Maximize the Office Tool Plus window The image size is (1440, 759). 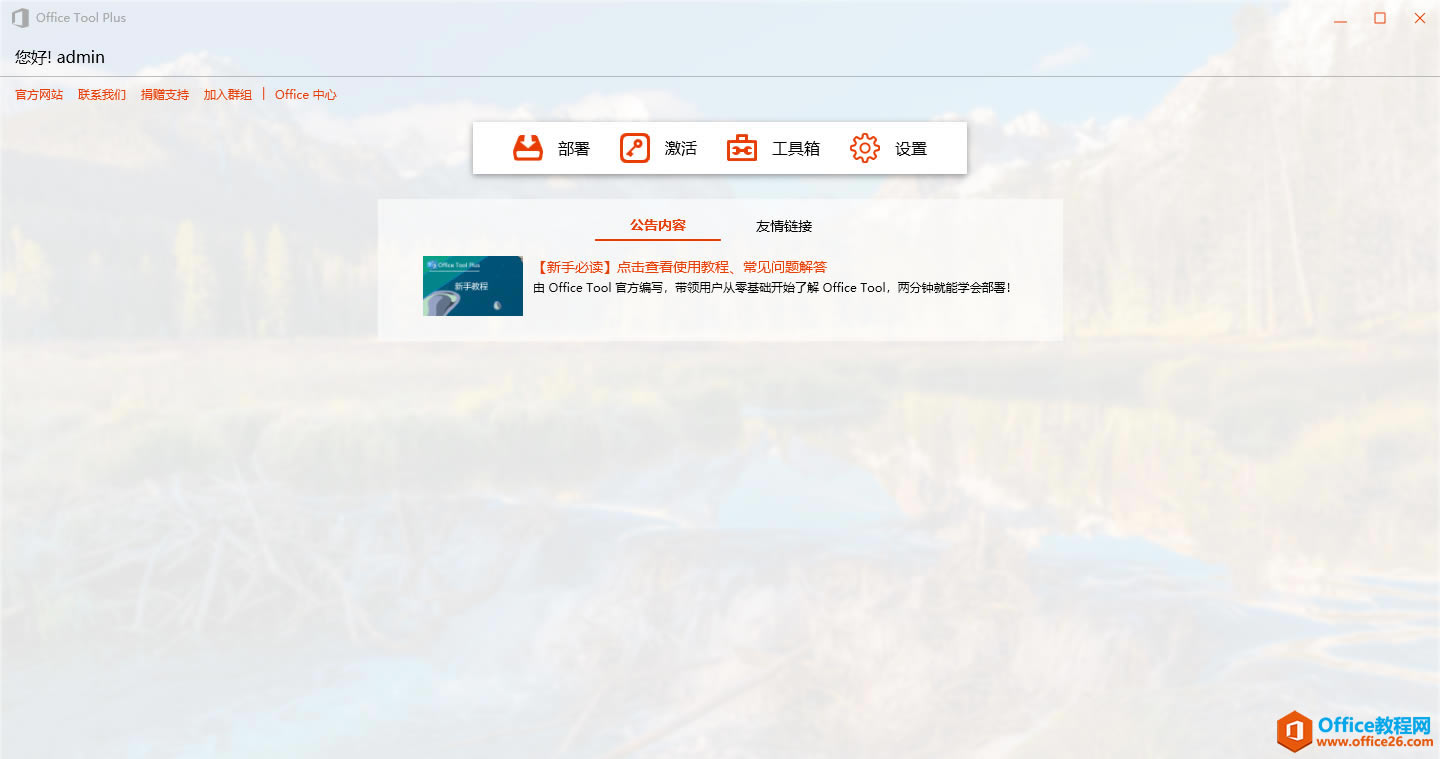pyautogui.click(x=1380, y=17)
